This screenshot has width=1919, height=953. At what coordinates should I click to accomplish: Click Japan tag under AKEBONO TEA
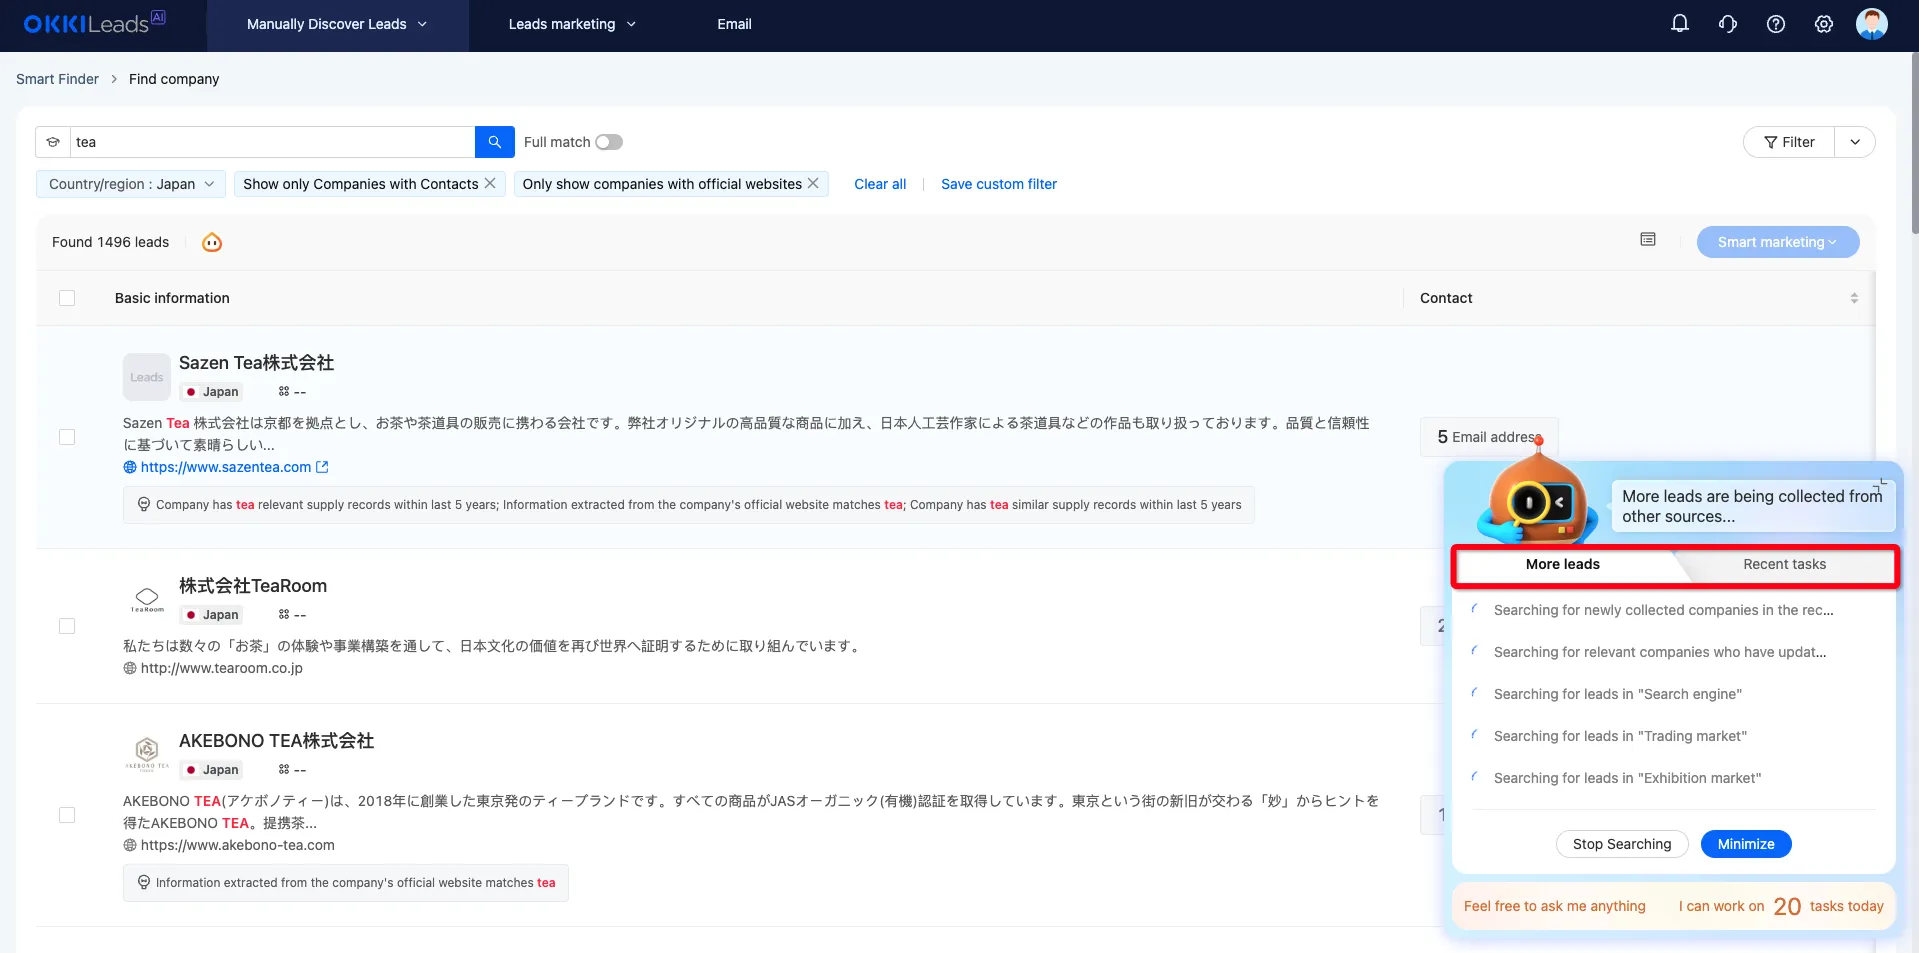coord(212,770)
